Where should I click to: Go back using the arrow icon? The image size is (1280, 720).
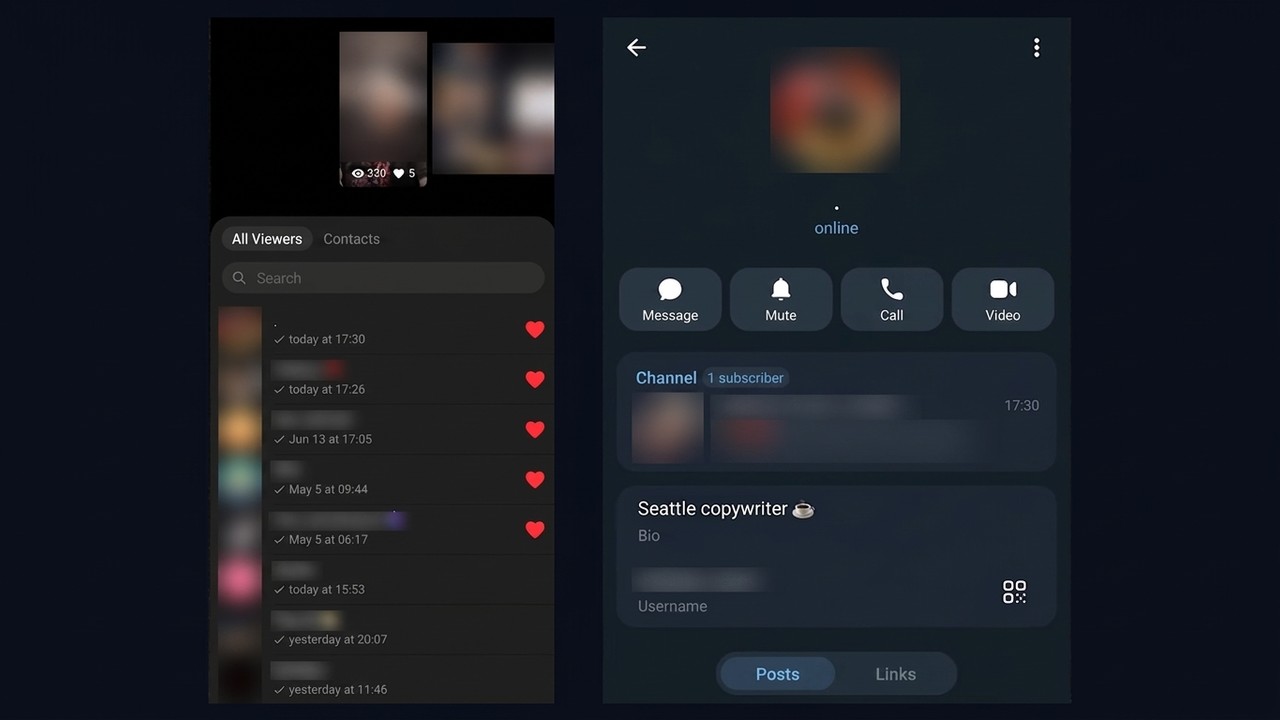636,48
